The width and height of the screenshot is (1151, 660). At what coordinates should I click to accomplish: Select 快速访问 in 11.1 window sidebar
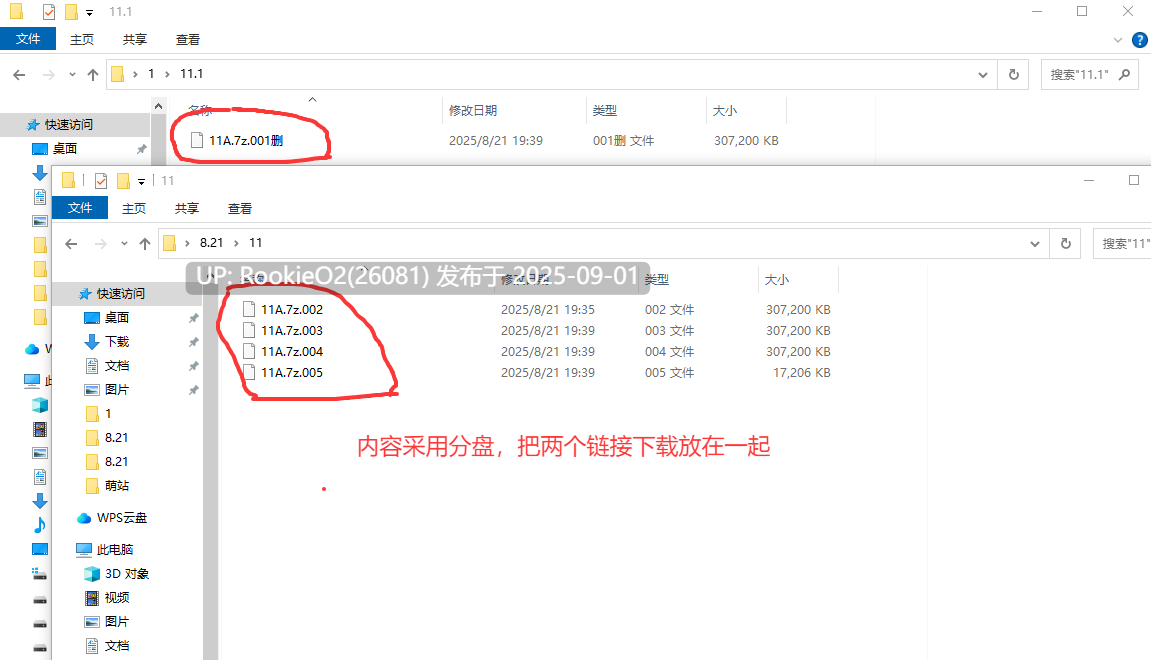[69, 125]
